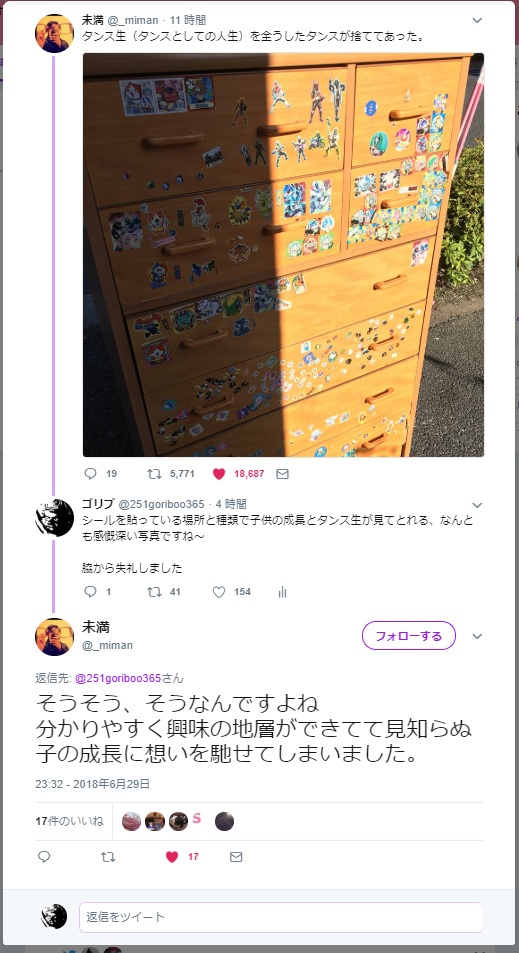This screenshot has height=953, width=519.
Task: Open the sticker-covered dresser photo
Action: tap(283, 255)
